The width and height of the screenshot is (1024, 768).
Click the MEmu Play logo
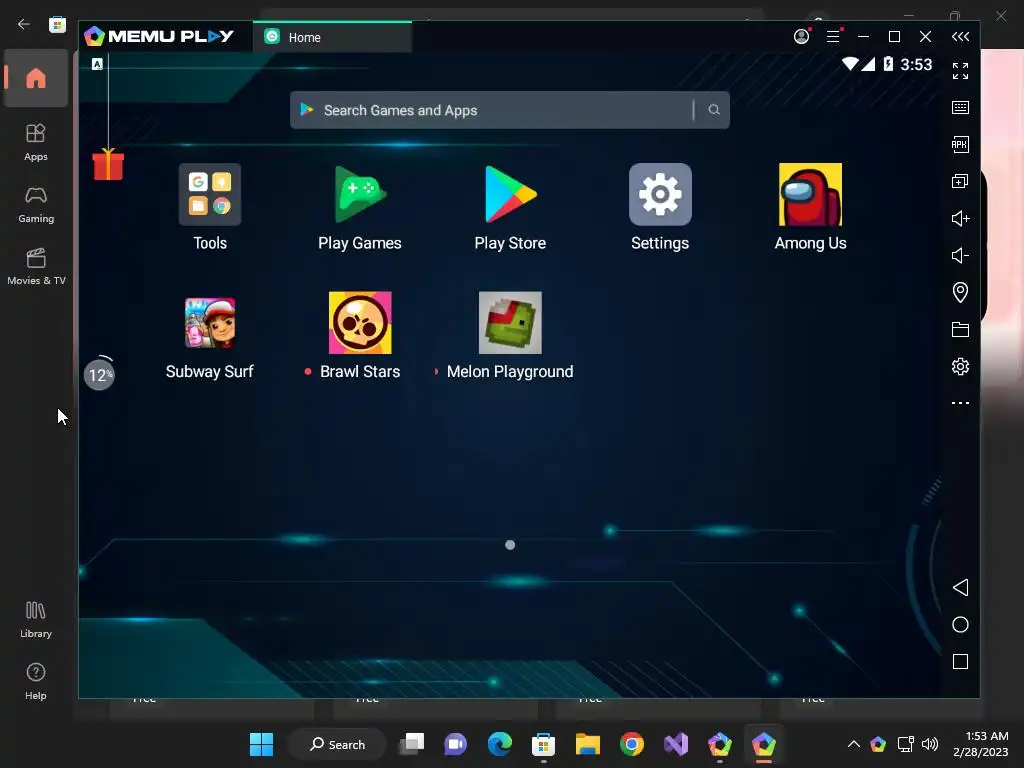(159, 36)
